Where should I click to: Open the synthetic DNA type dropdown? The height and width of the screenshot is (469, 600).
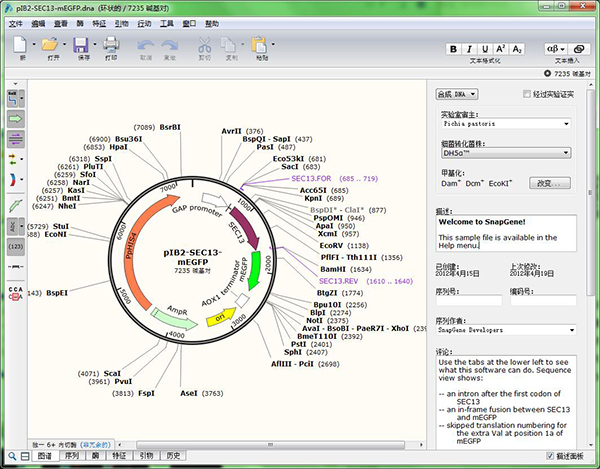click(x=457, y=94)
